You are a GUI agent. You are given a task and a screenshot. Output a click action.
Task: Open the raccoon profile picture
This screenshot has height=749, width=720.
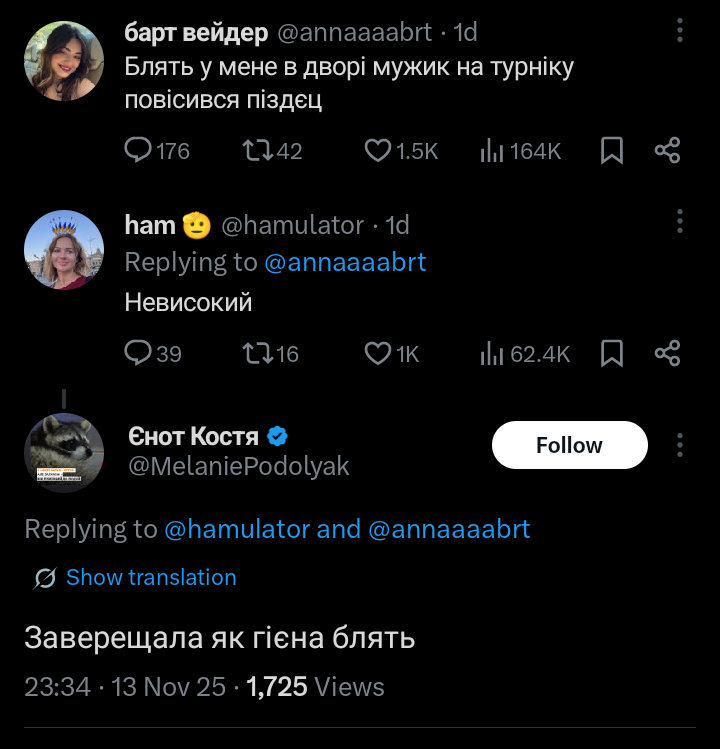pyautogui.click(x=64, y=453)
